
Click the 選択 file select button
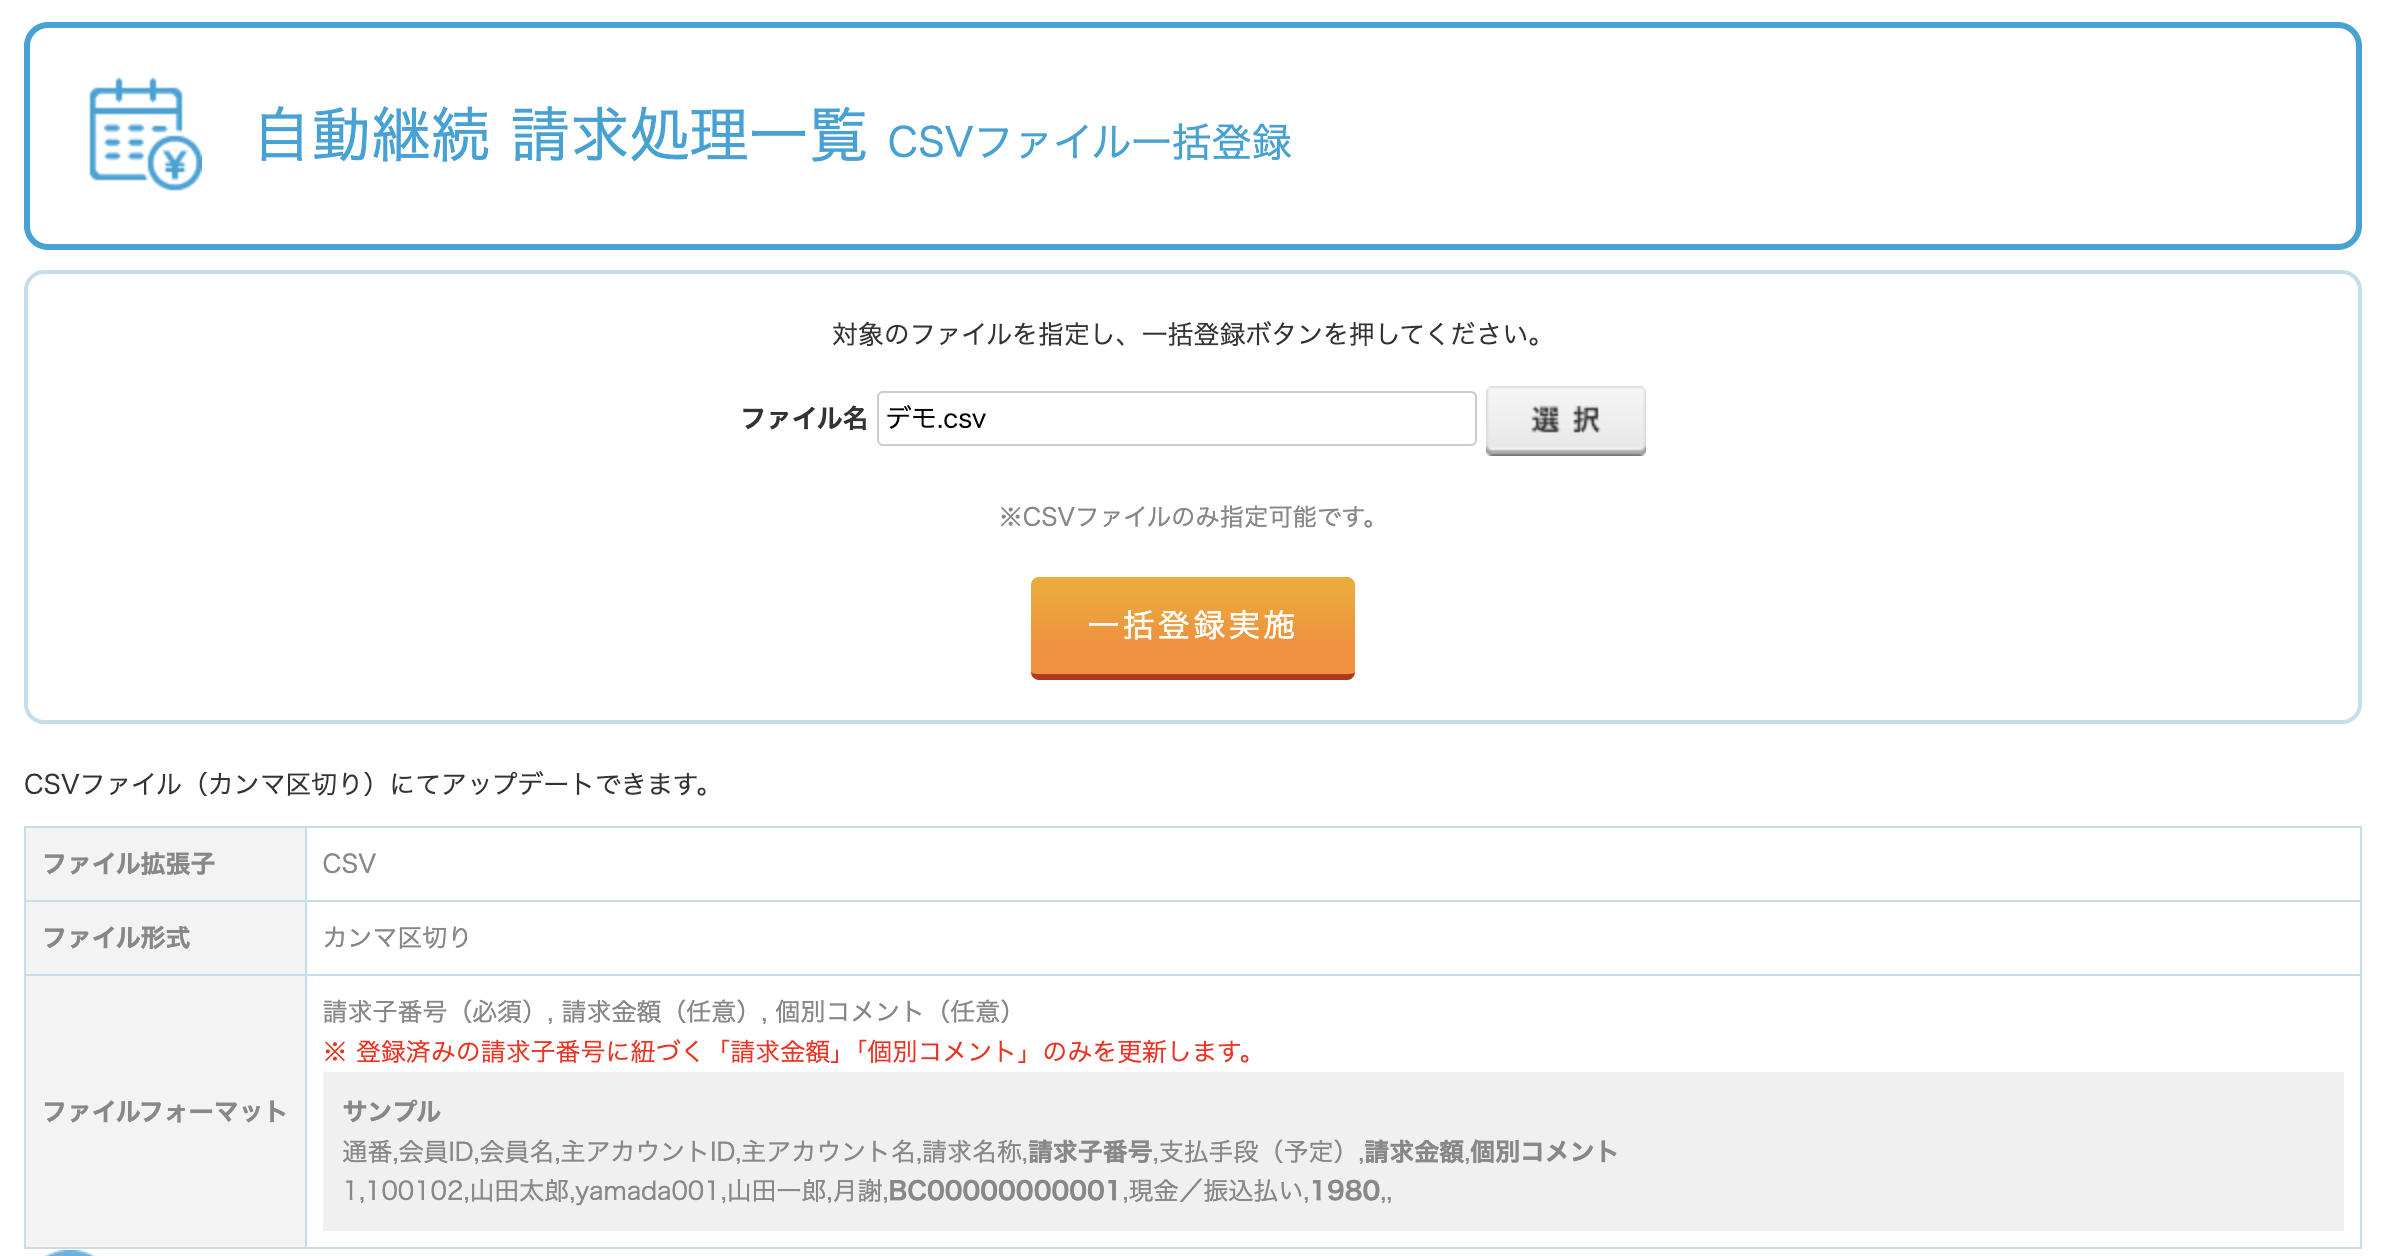point(1565,420)
